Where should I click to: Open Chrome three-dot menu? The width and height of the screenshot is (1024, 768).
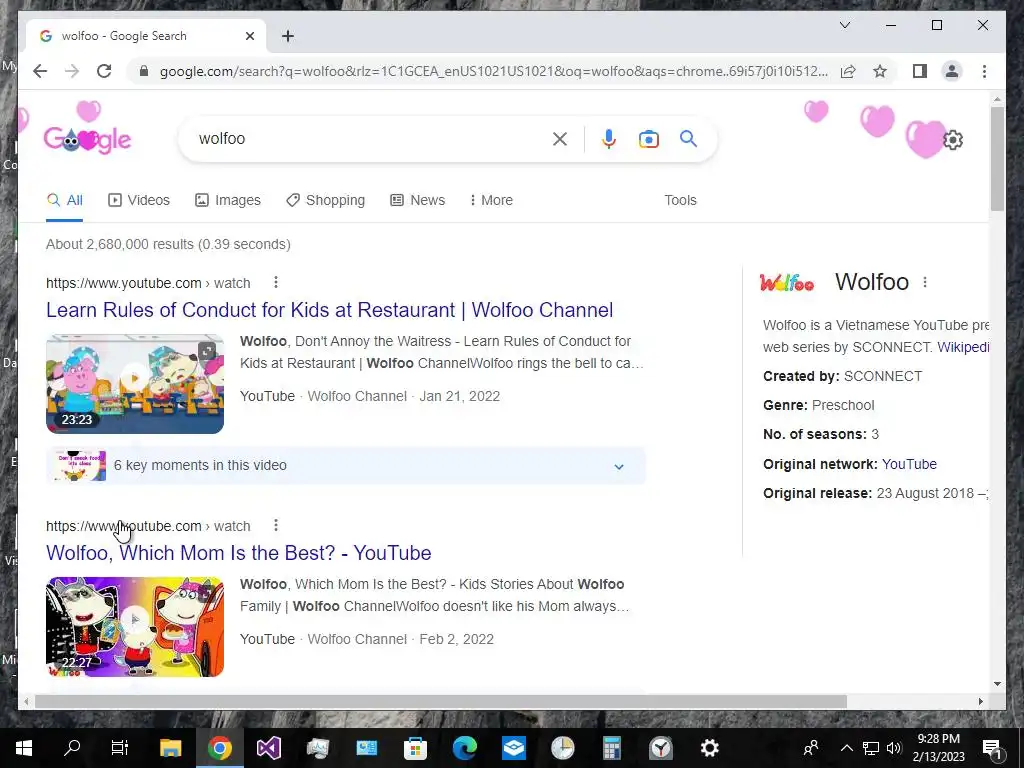pos(984,71)
